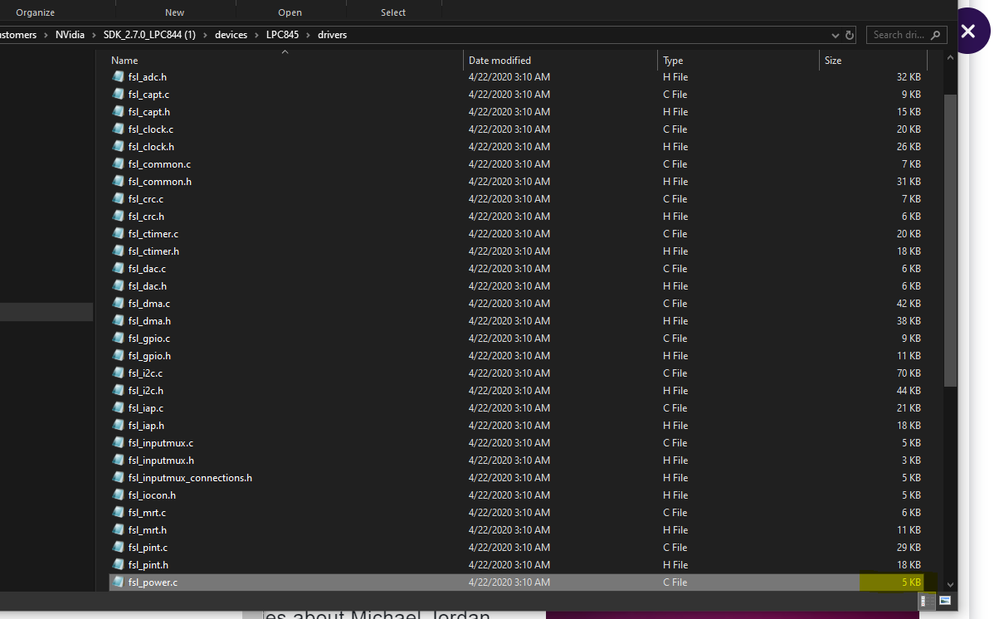Click the scroll down arrow
Image resolution: width=999 pixels, height=619 pixels.
(x=950, y=584)
